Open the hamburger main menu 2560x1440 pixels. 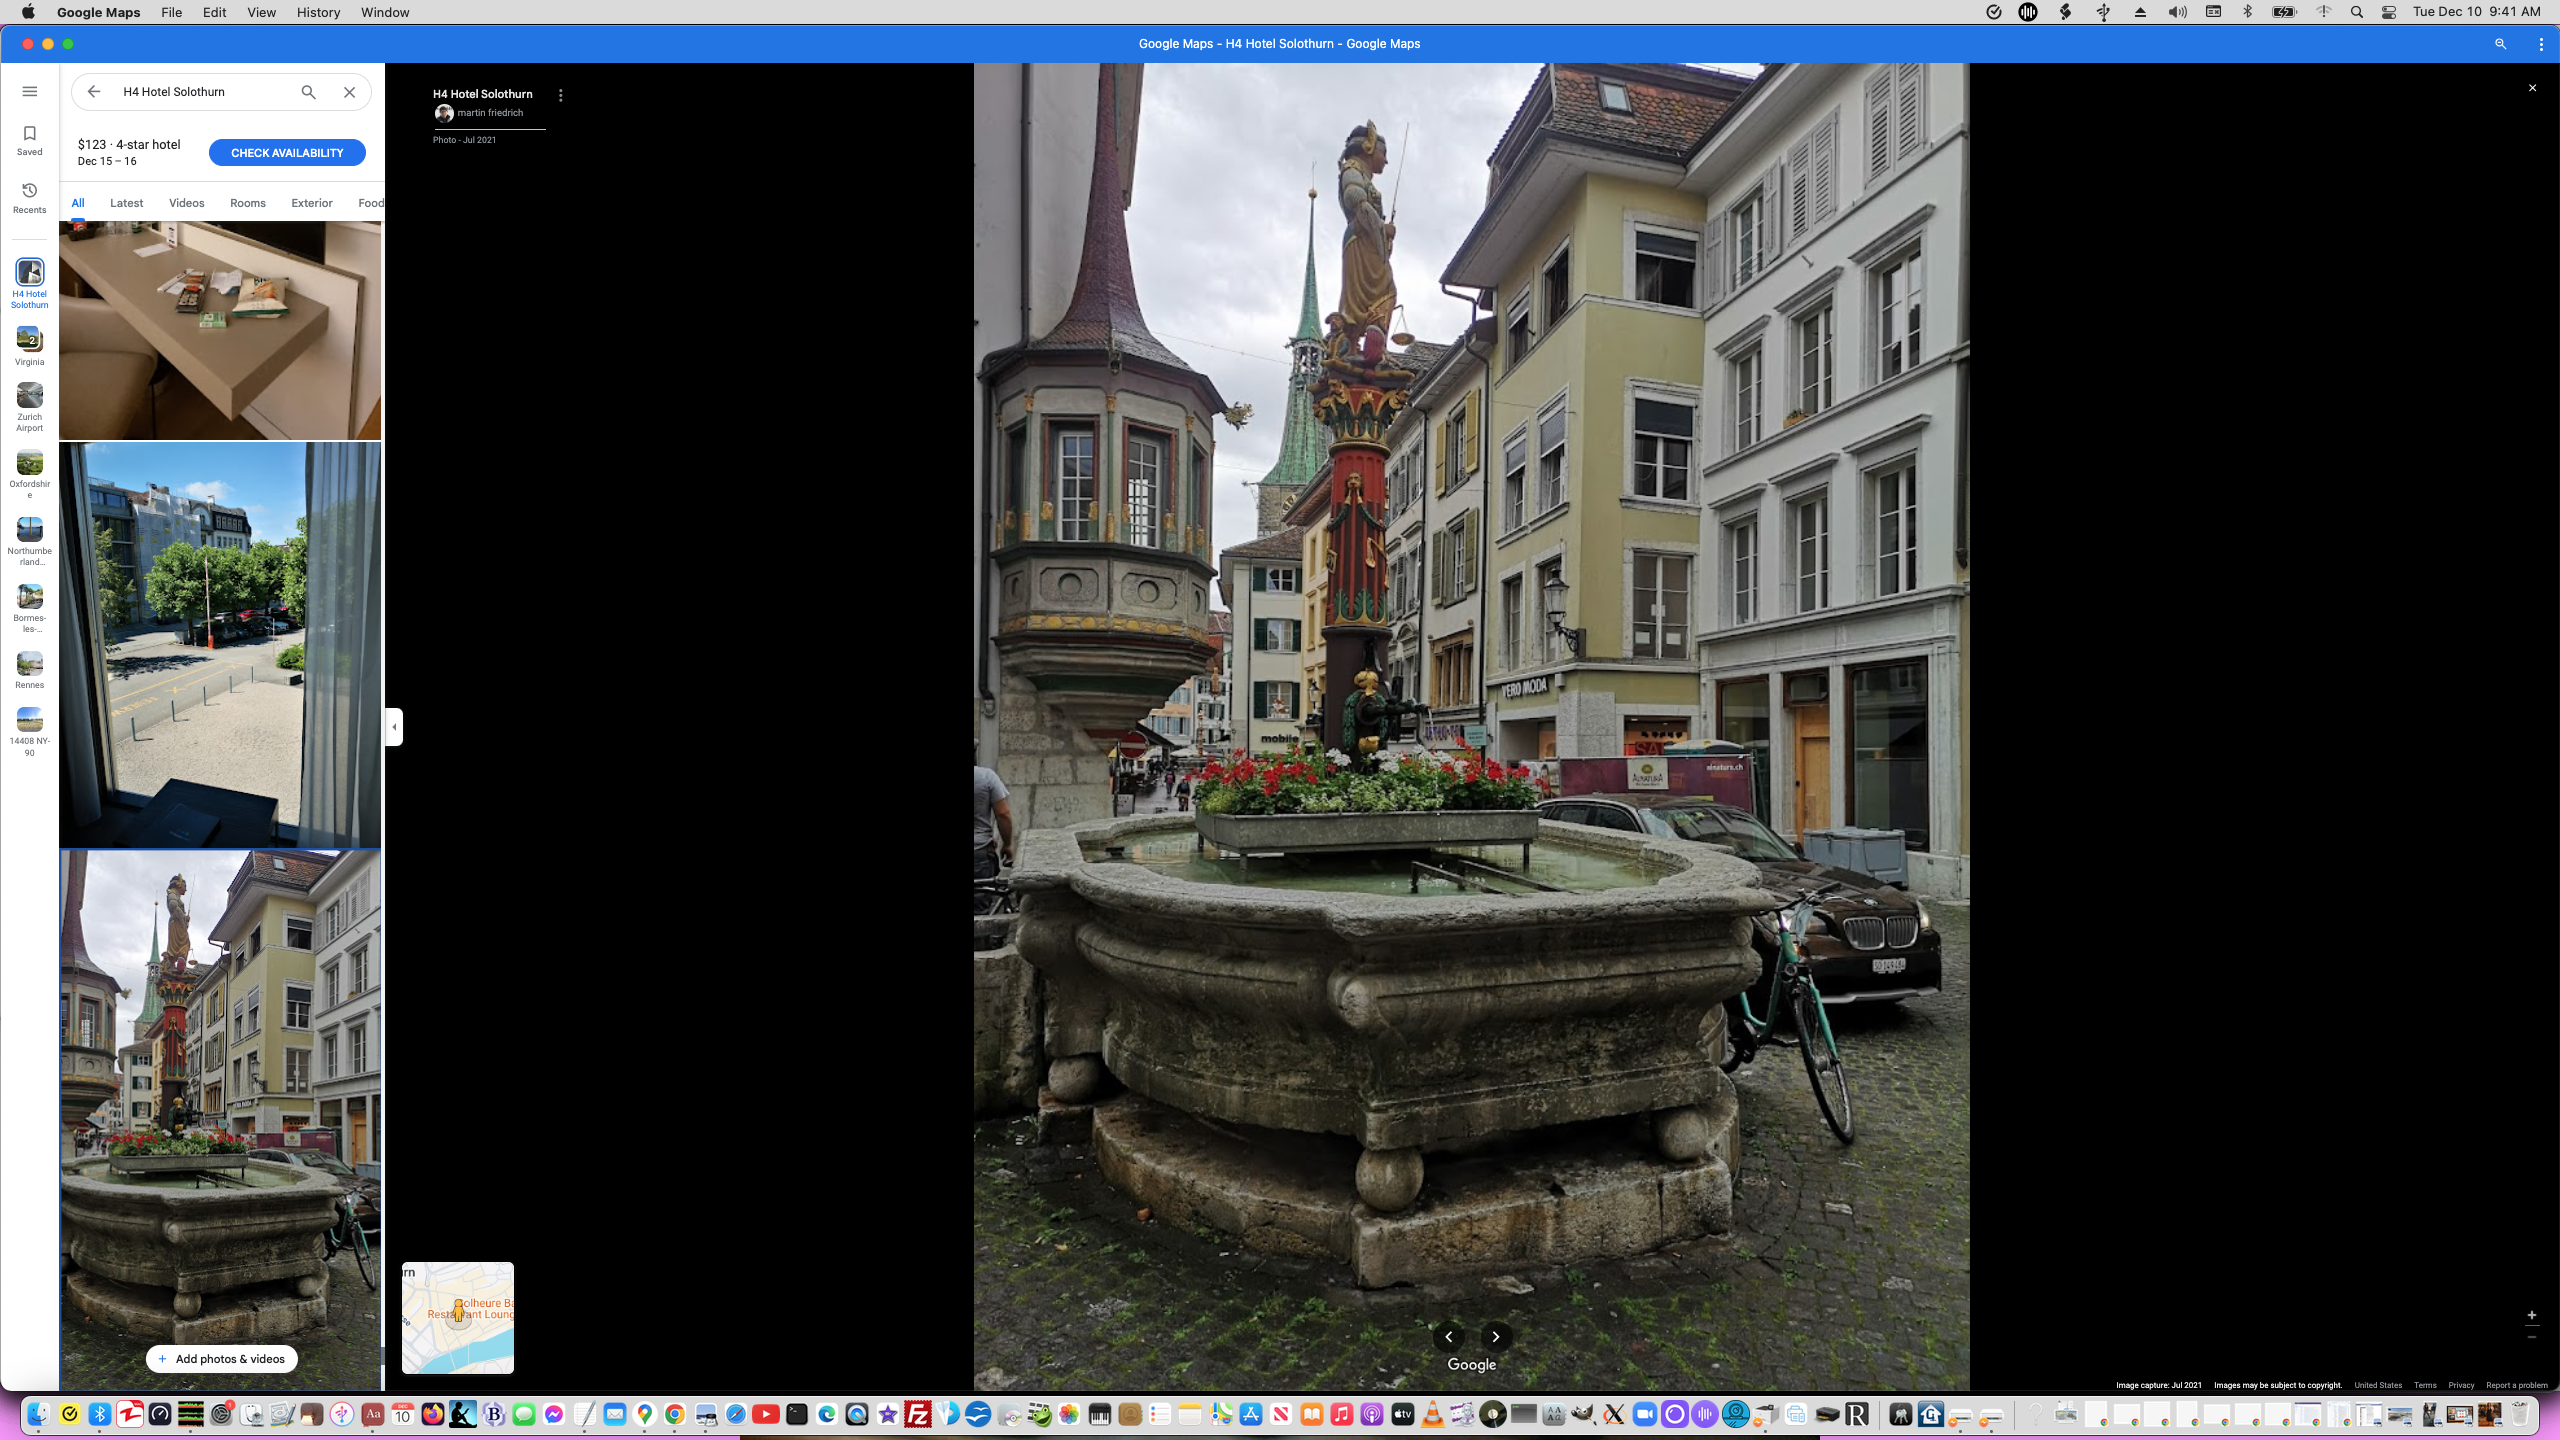click(x=29, y=91)
